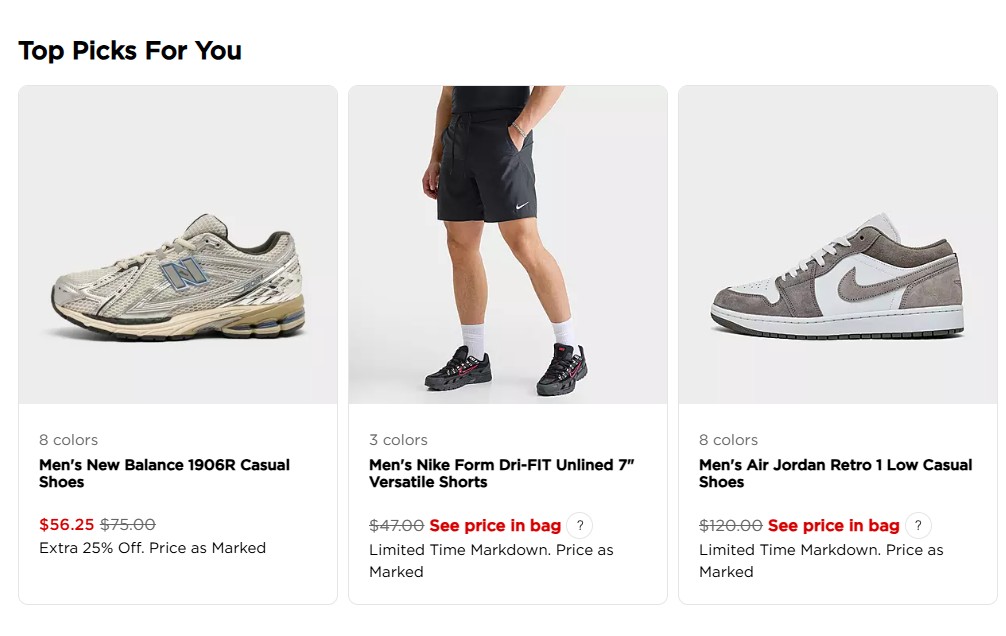The height and width of the screenshot is (636, 1006).
Task: Click the 8 colors label on the New Balance card
Action: click(69, 440)
